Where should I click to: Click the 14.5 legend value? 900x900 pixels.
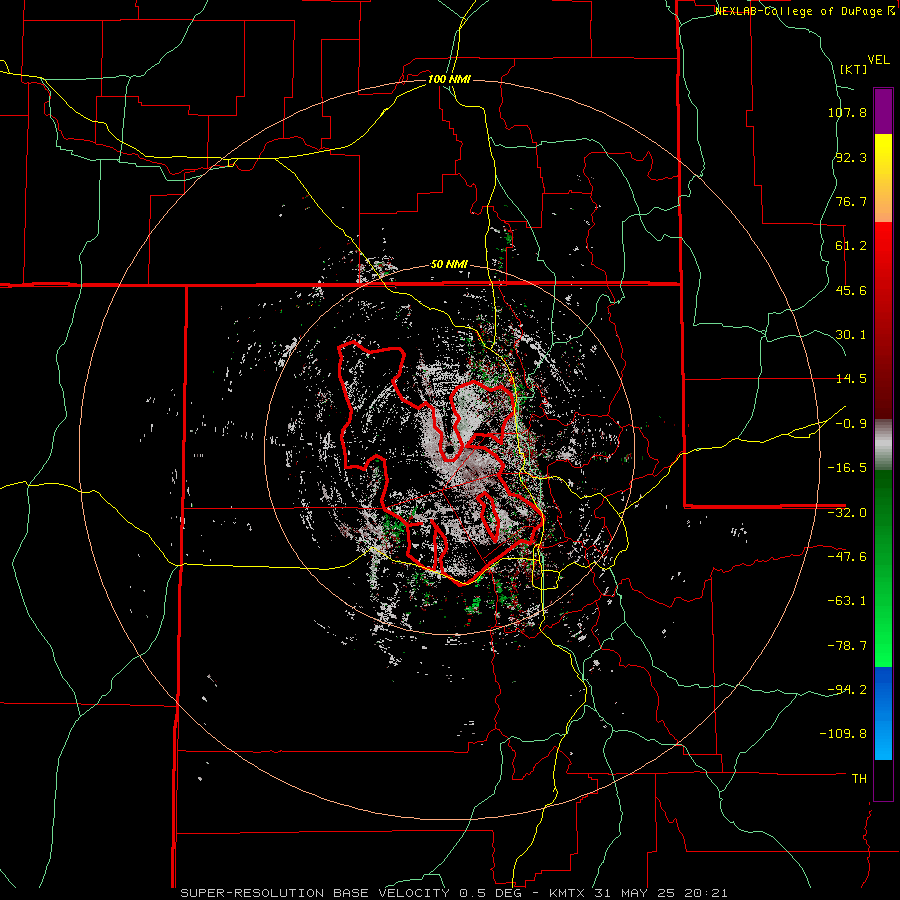click(851, 379)
